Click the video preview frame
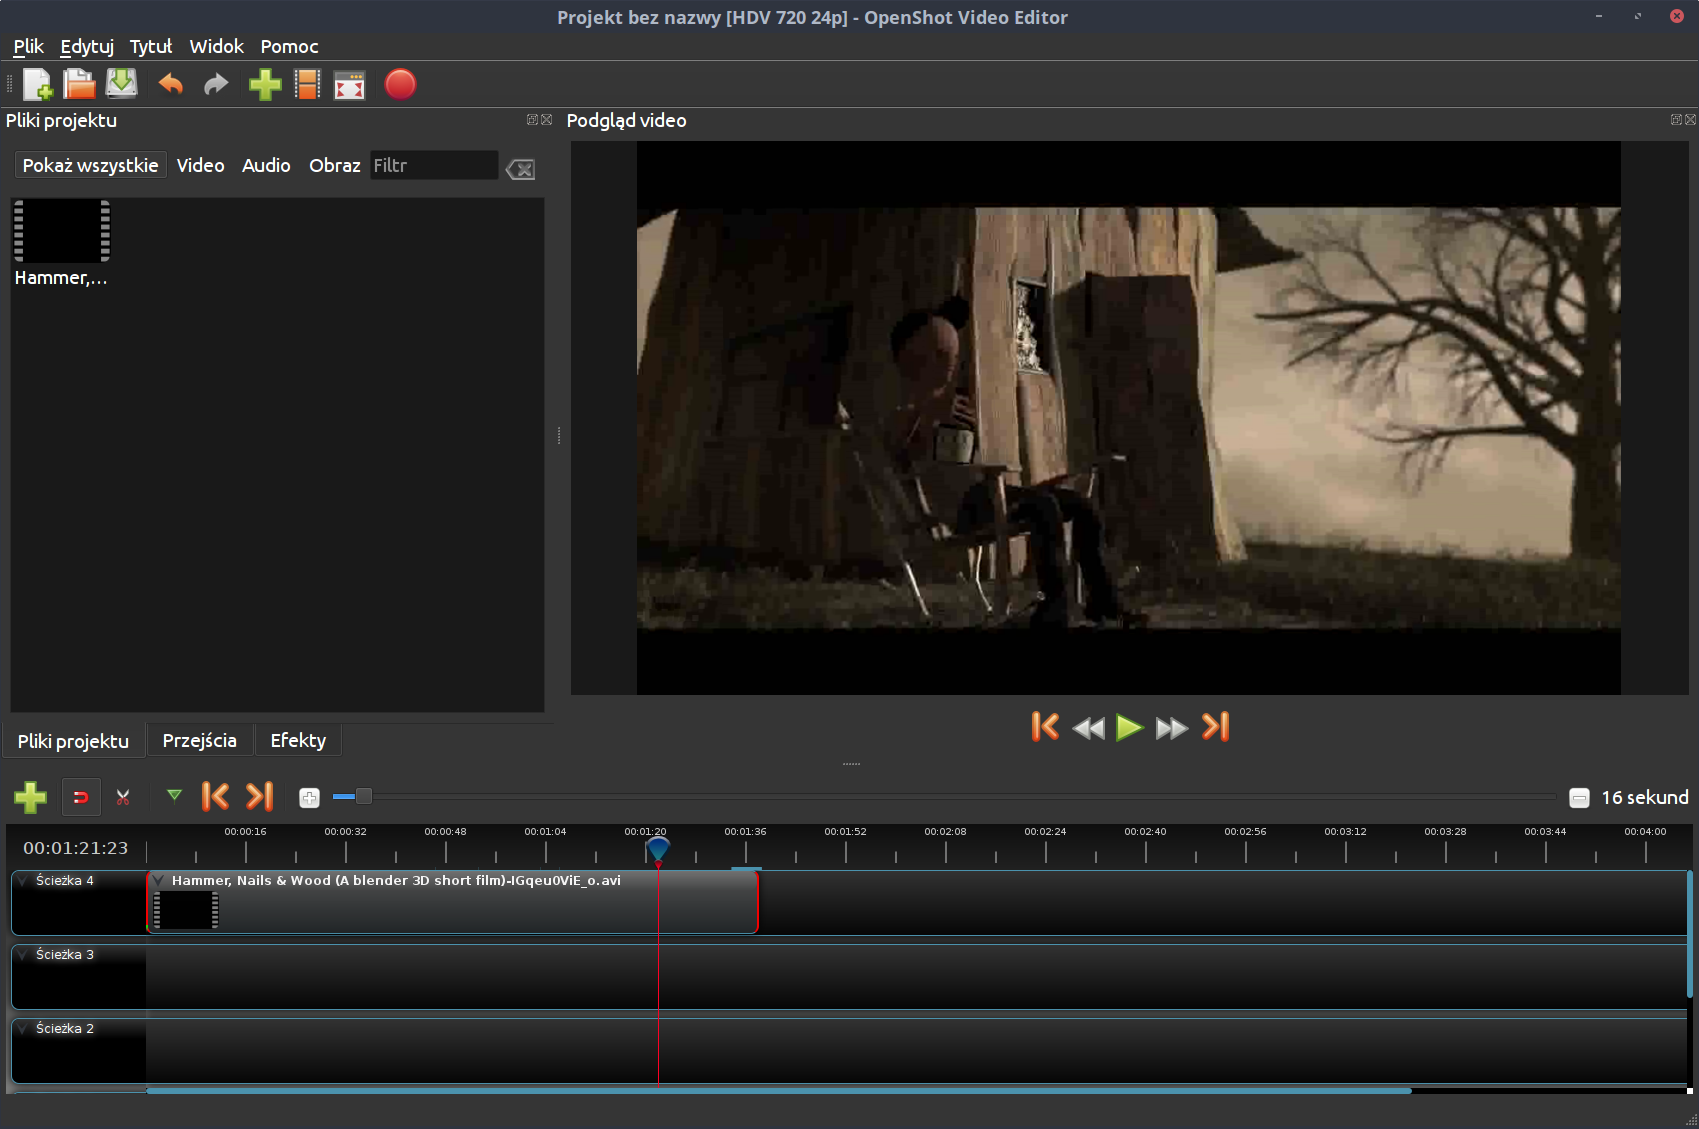 (1129, 418)
